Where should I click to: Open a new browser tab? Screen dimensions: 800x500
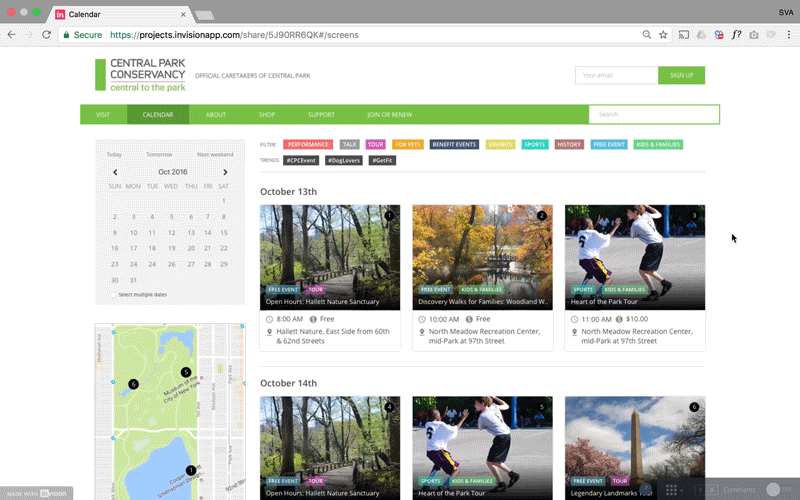click(205, 15)
